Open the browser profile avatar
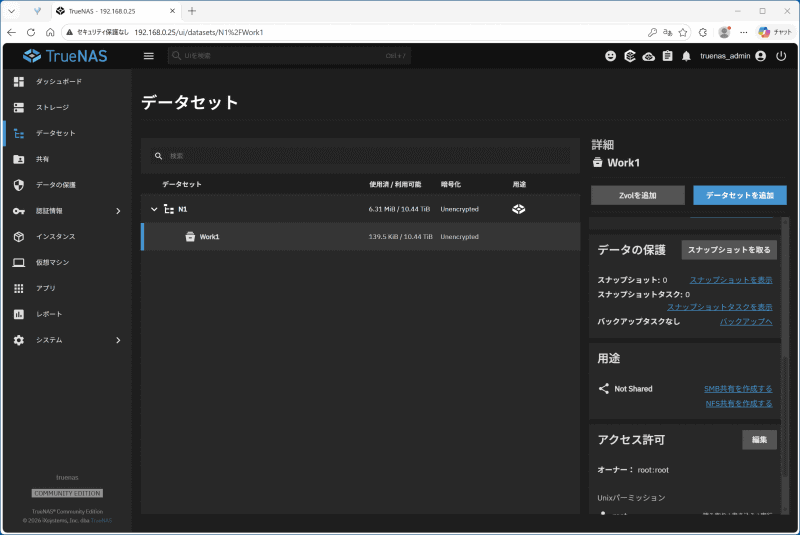800x535 pixels. click(724, 32)
